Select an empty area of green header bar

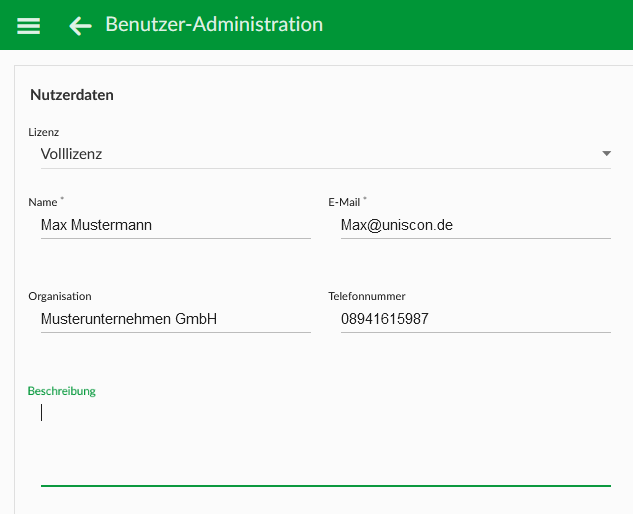pyautogui.click(x=476, y=25)
